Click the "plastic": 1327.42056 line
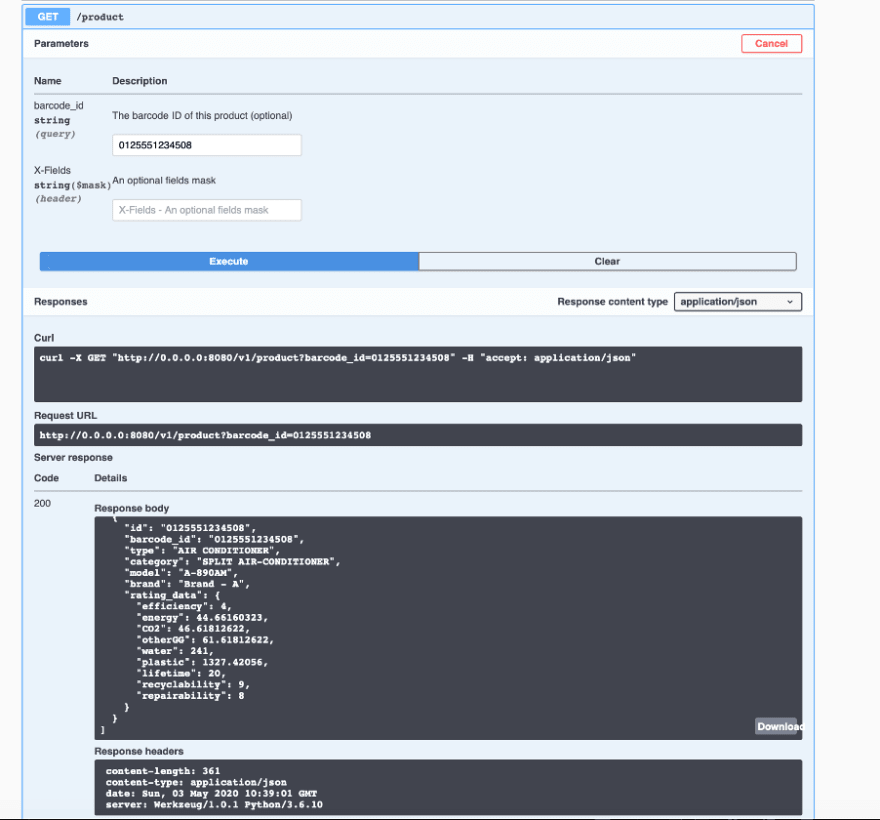880x820 pixels. click(202, 662)
